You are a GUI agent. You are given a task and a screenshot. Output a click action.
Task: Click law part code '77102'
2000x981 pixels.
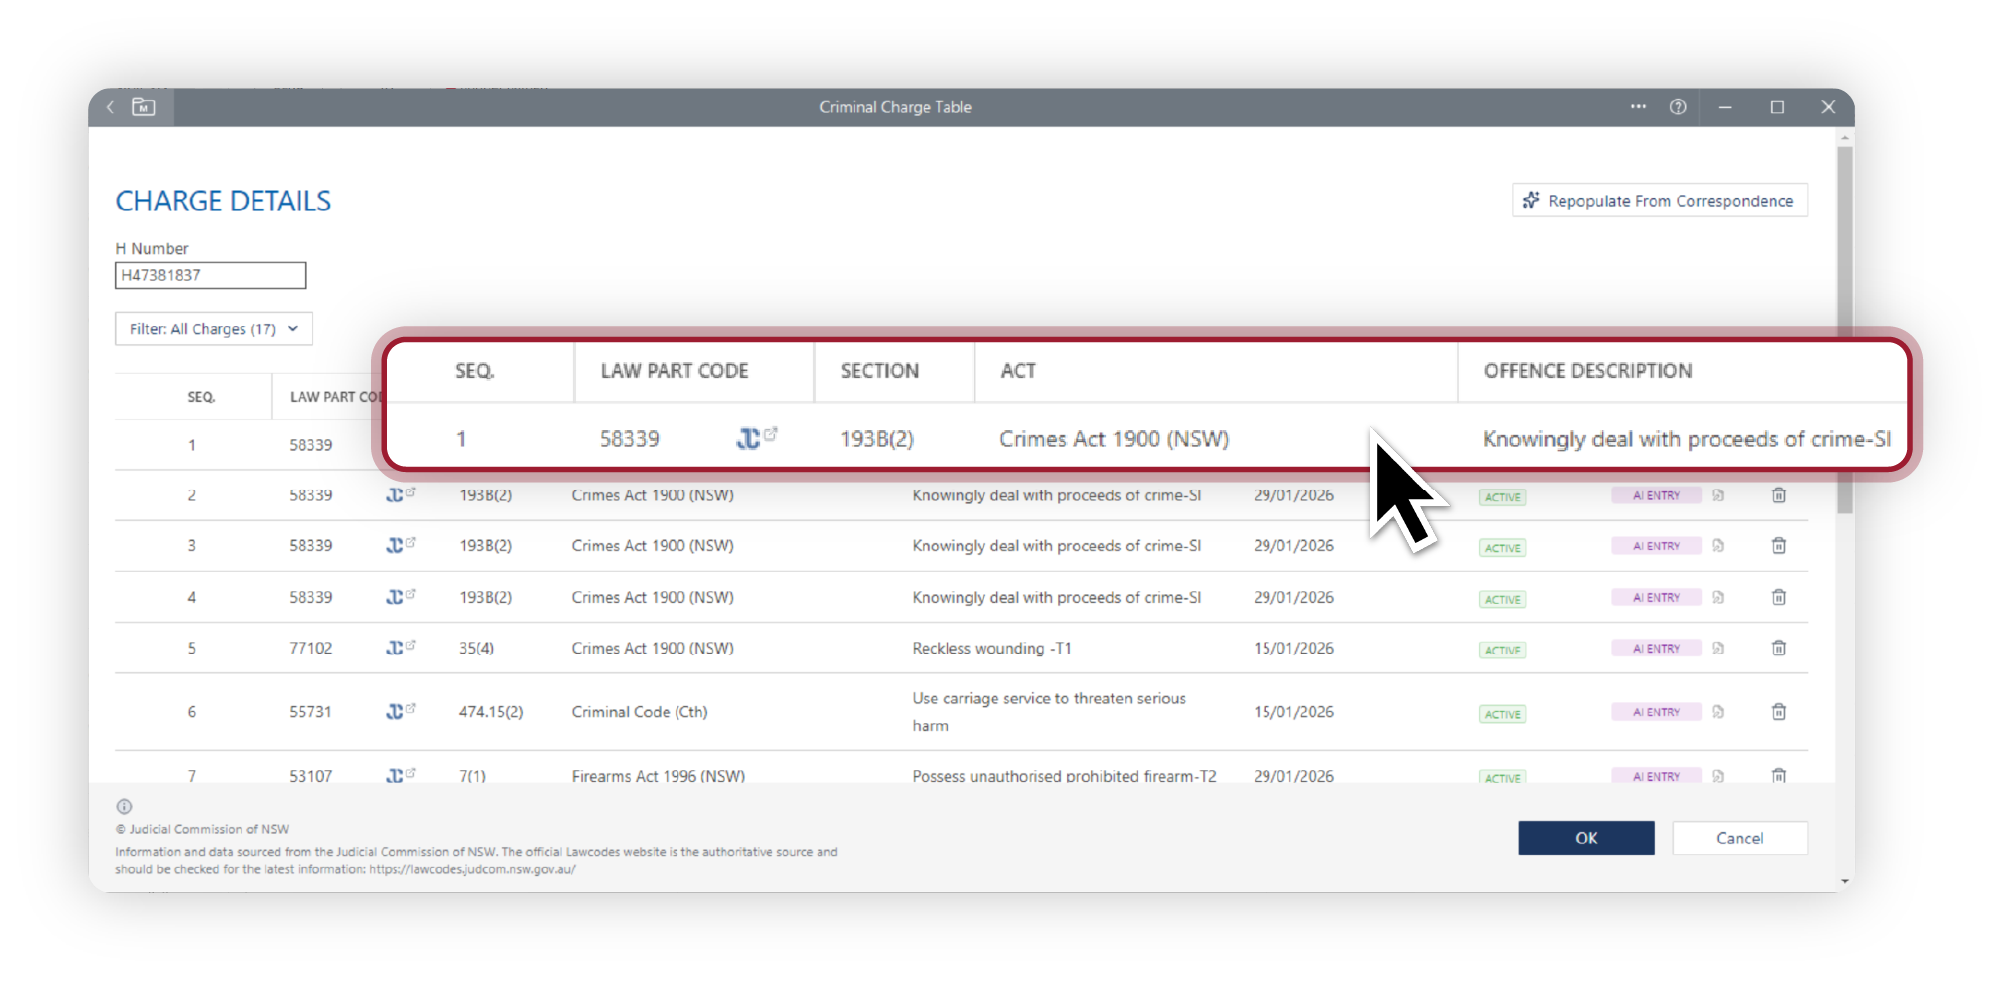coord(311,648)
